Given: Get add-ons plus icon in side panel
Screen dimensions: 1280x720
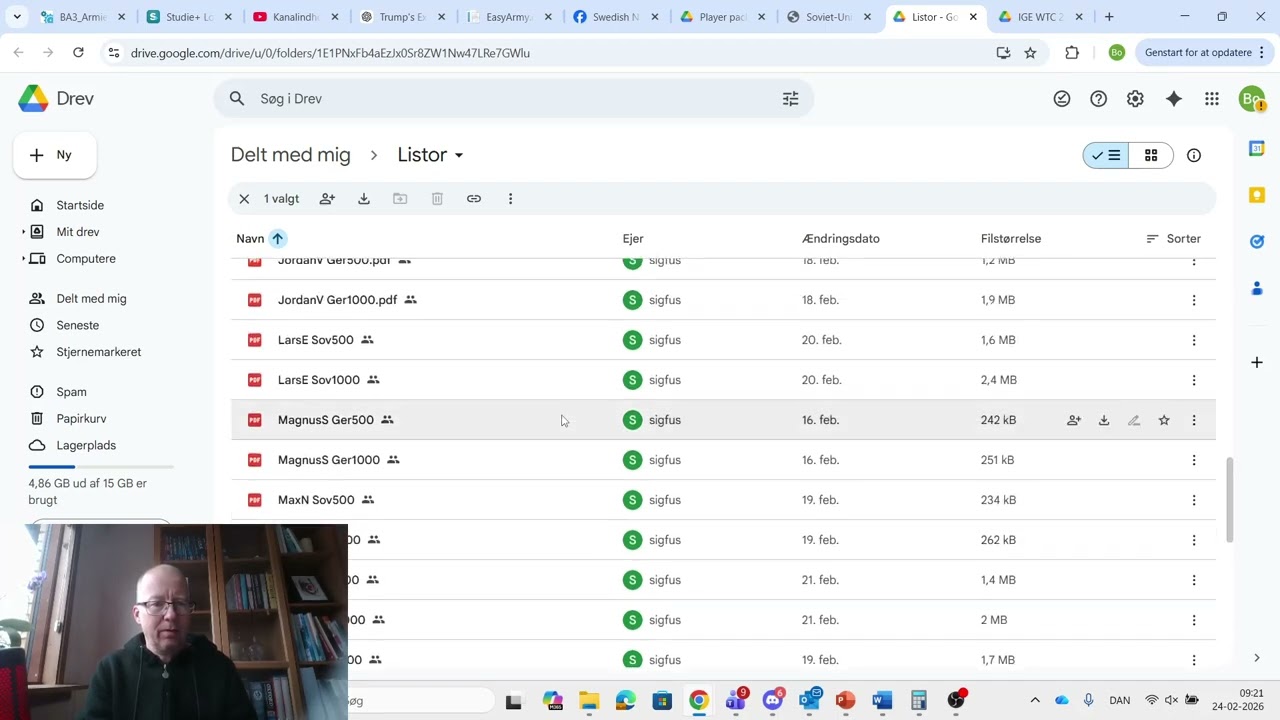Looking at the screenshot, I should 1257,362.
